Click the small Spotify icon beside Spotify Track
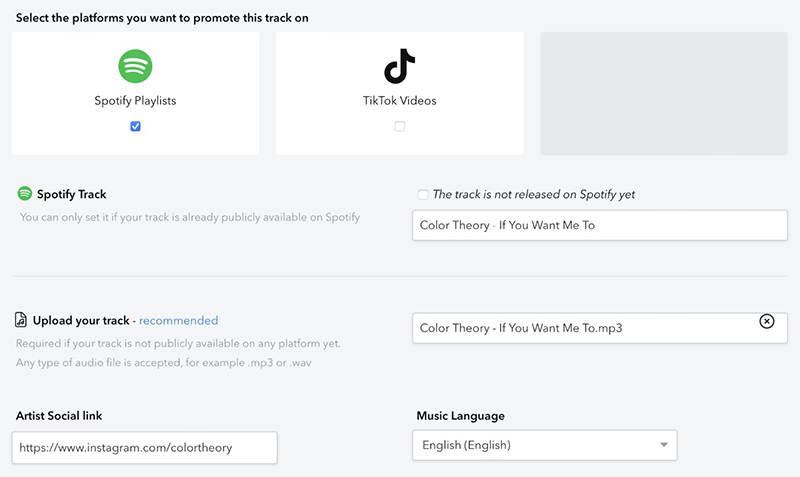Image resolution: width=800 pixels, height=477 pixels. click(x=24, y=193)
